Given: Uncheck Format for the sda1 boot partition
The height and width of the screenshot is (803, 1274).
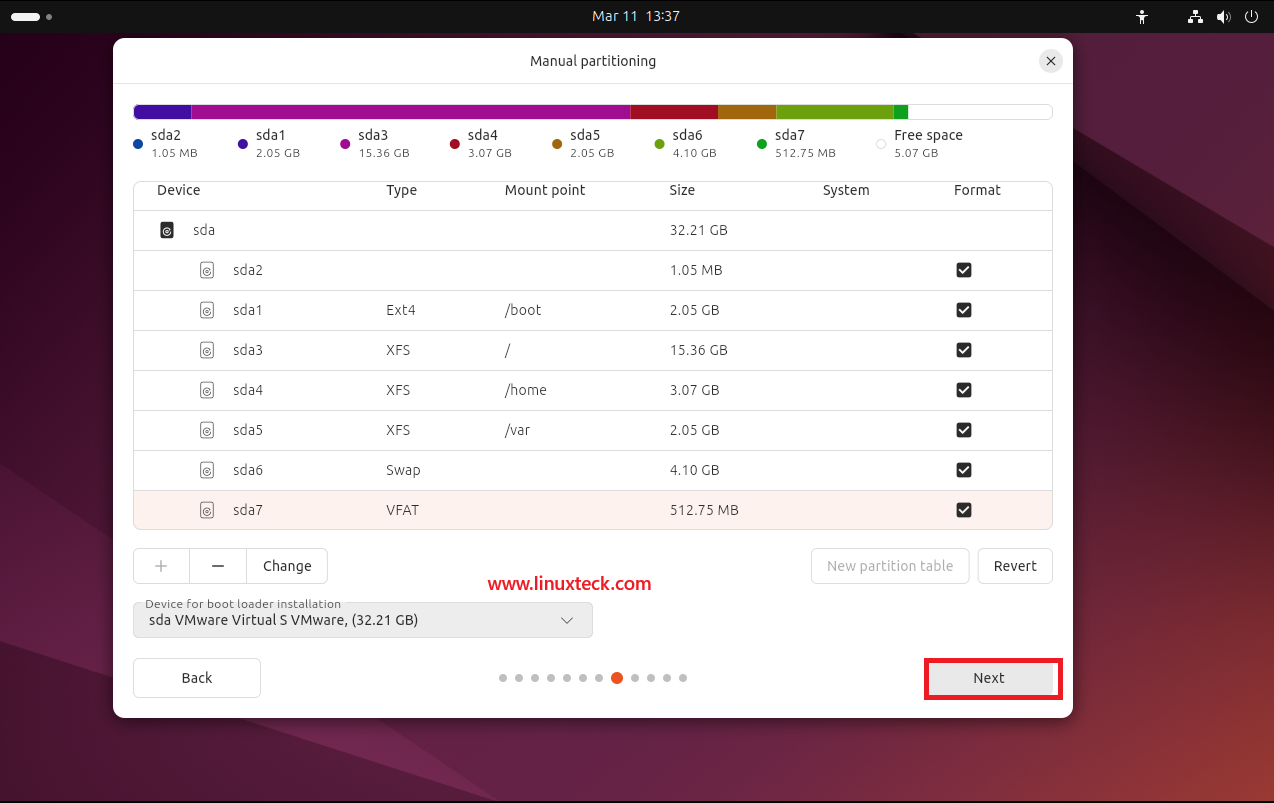Looking at the screenshot, I should coord(963,310).
